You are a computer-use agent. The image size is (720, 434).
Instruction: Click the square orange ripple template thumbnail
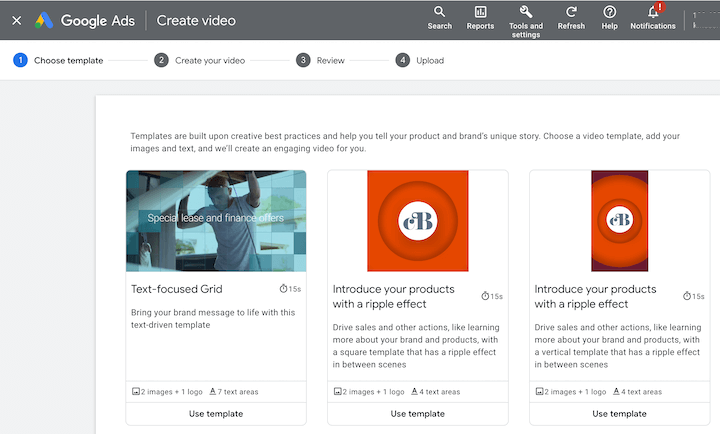[418, 221]
